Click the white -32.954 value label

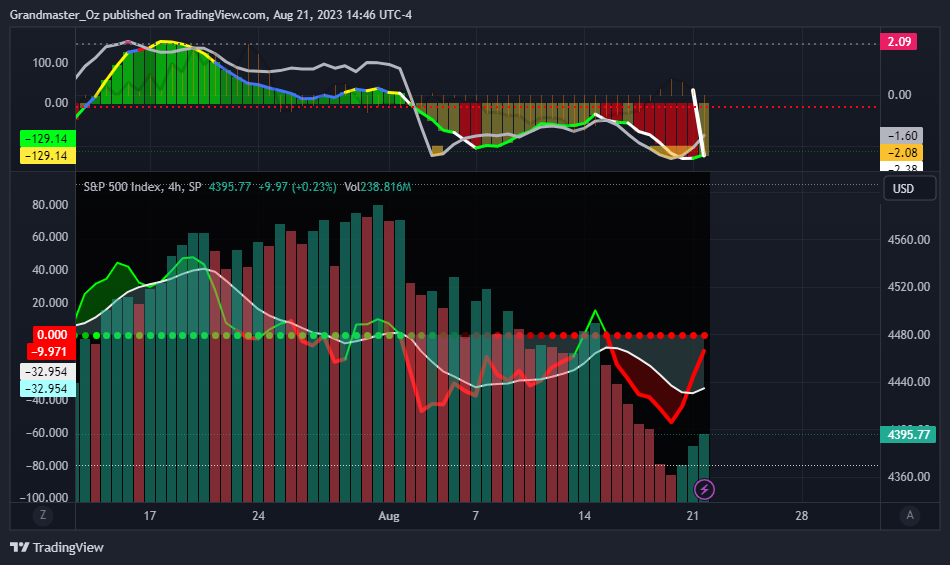48,372
